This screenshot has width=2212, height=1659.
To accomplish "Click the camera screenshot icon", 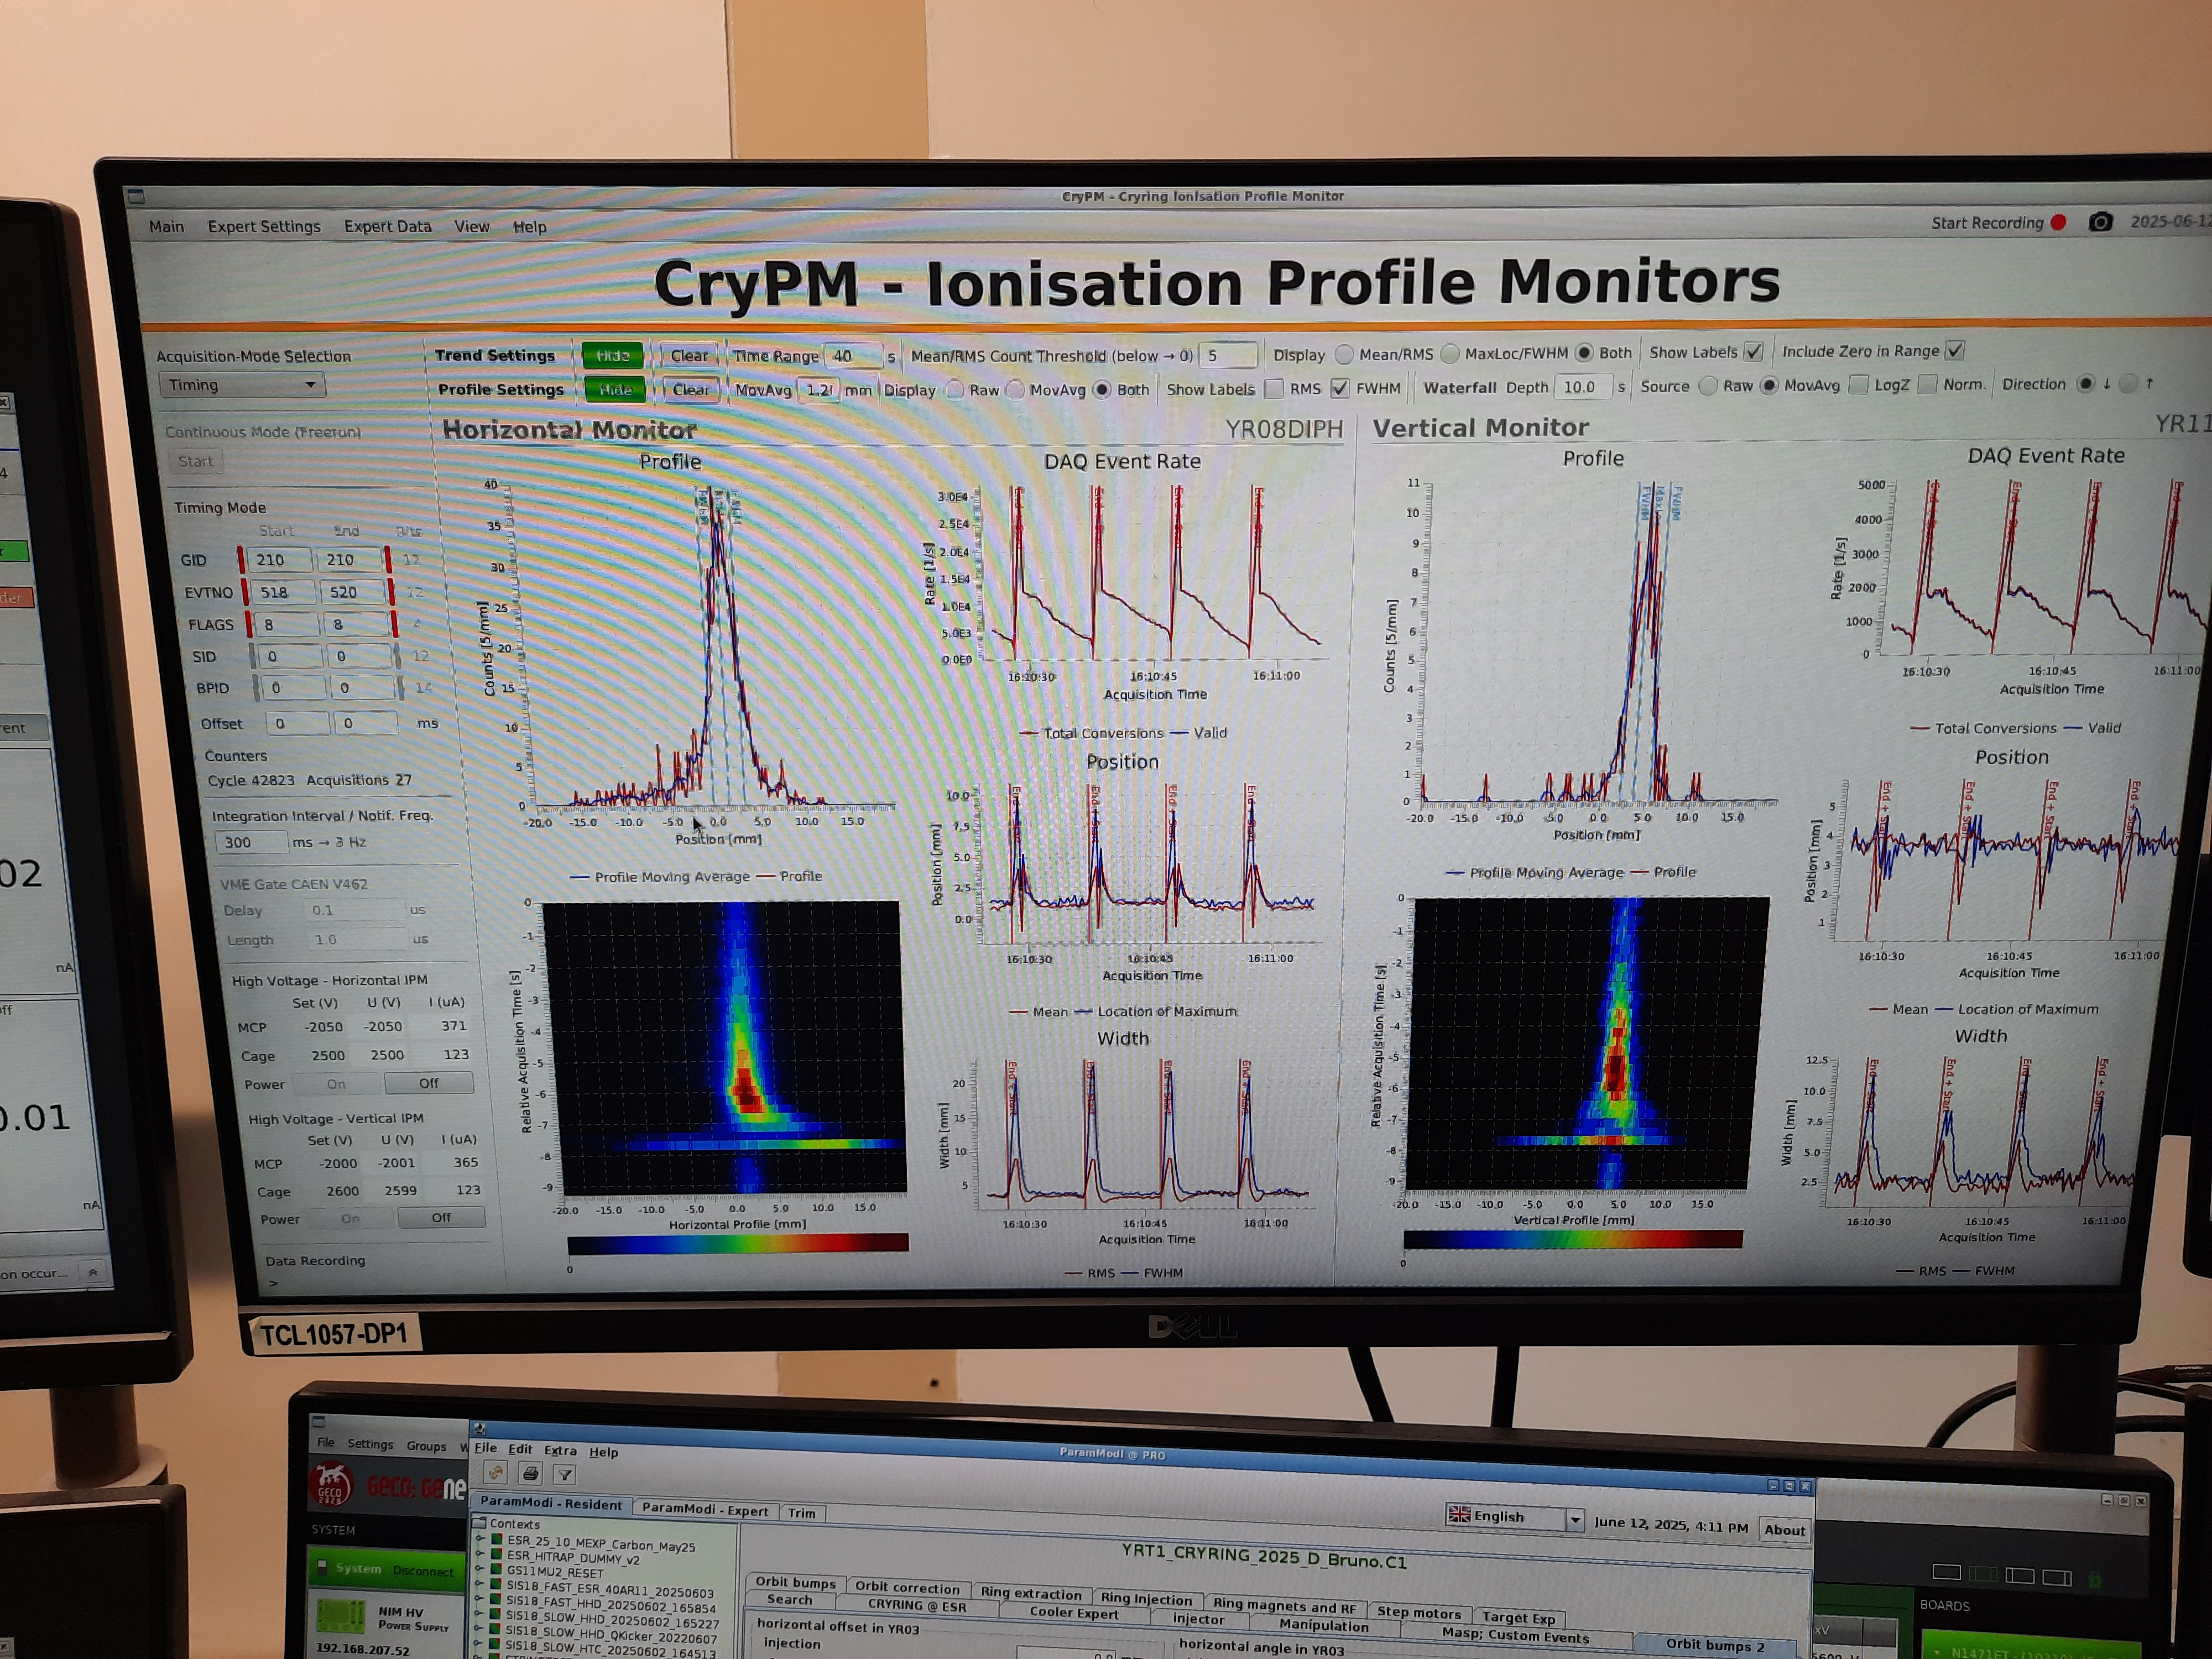I will click(x=2100, y=222).
